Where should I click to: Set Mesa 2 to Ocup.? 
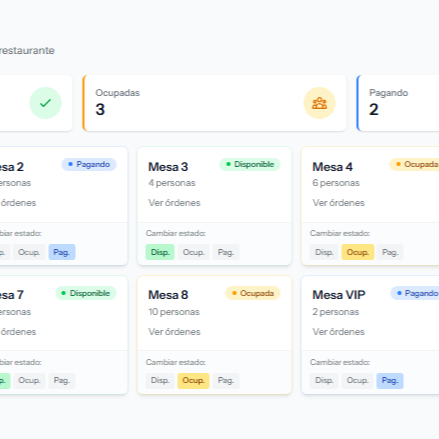click(x=29, y=252)
